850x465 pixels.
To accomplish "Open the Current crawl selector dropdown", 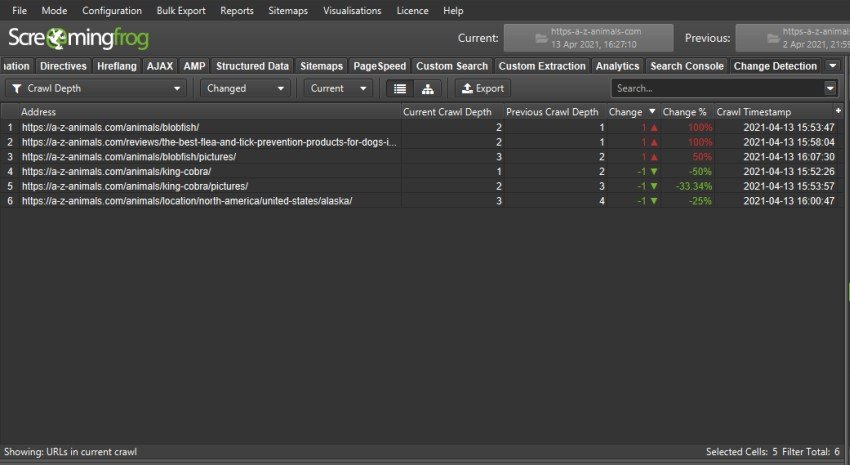I will 338,88.
